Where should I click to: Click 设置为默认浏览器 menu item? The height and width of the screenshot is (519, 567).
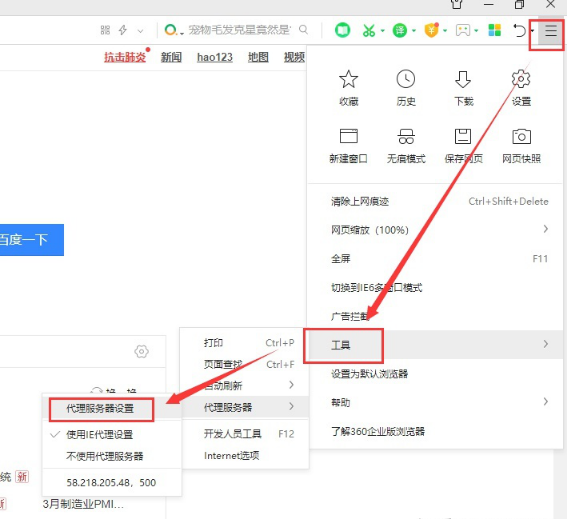436,373
